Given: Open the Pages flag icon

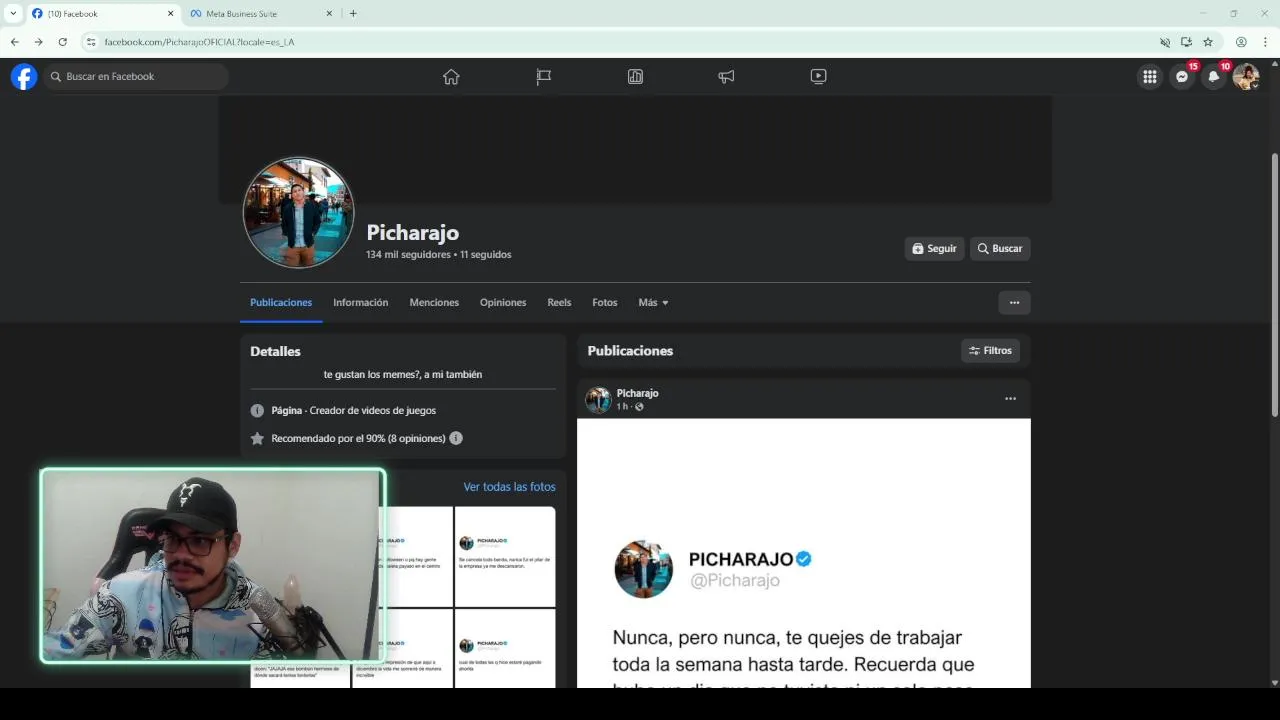Looking at the screenshot, I should tap(543, 76).
